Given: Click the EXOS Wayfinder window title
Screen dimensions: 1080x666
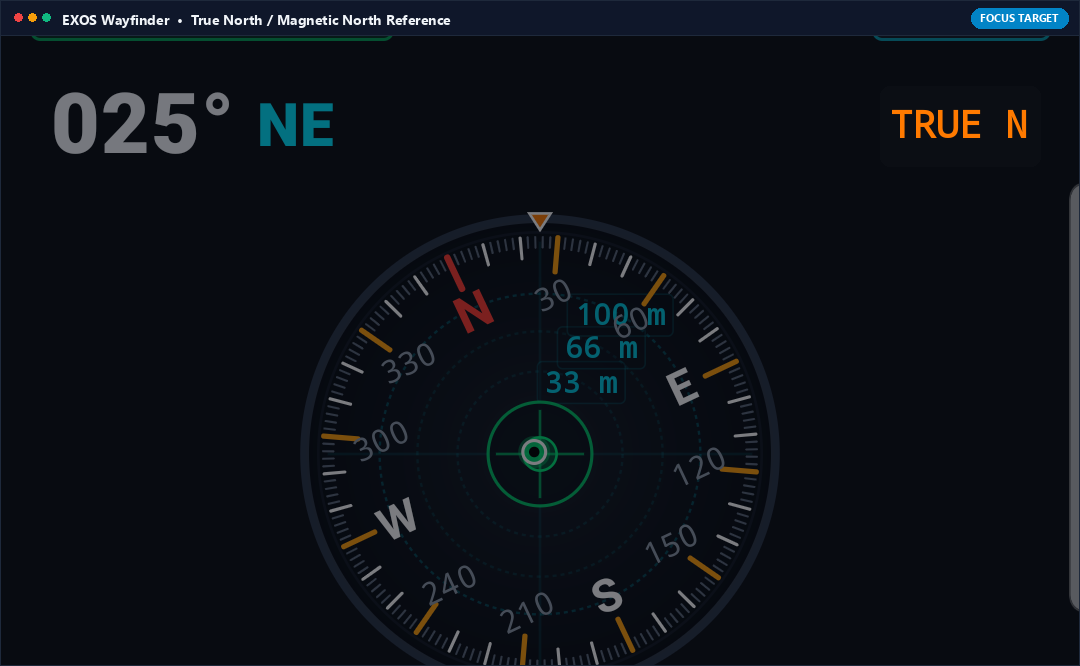Looking at the screenshot, I should pyautogui.click(x=256, y=20).
